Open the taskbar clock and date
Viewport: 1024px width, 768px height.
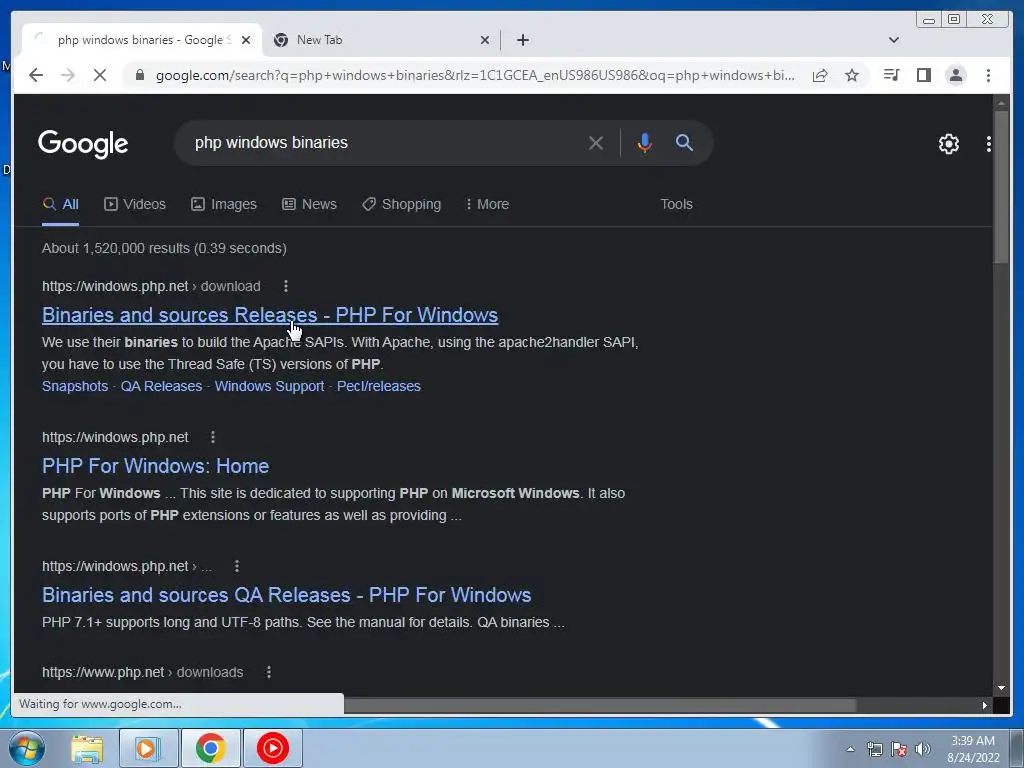[973, 749]
